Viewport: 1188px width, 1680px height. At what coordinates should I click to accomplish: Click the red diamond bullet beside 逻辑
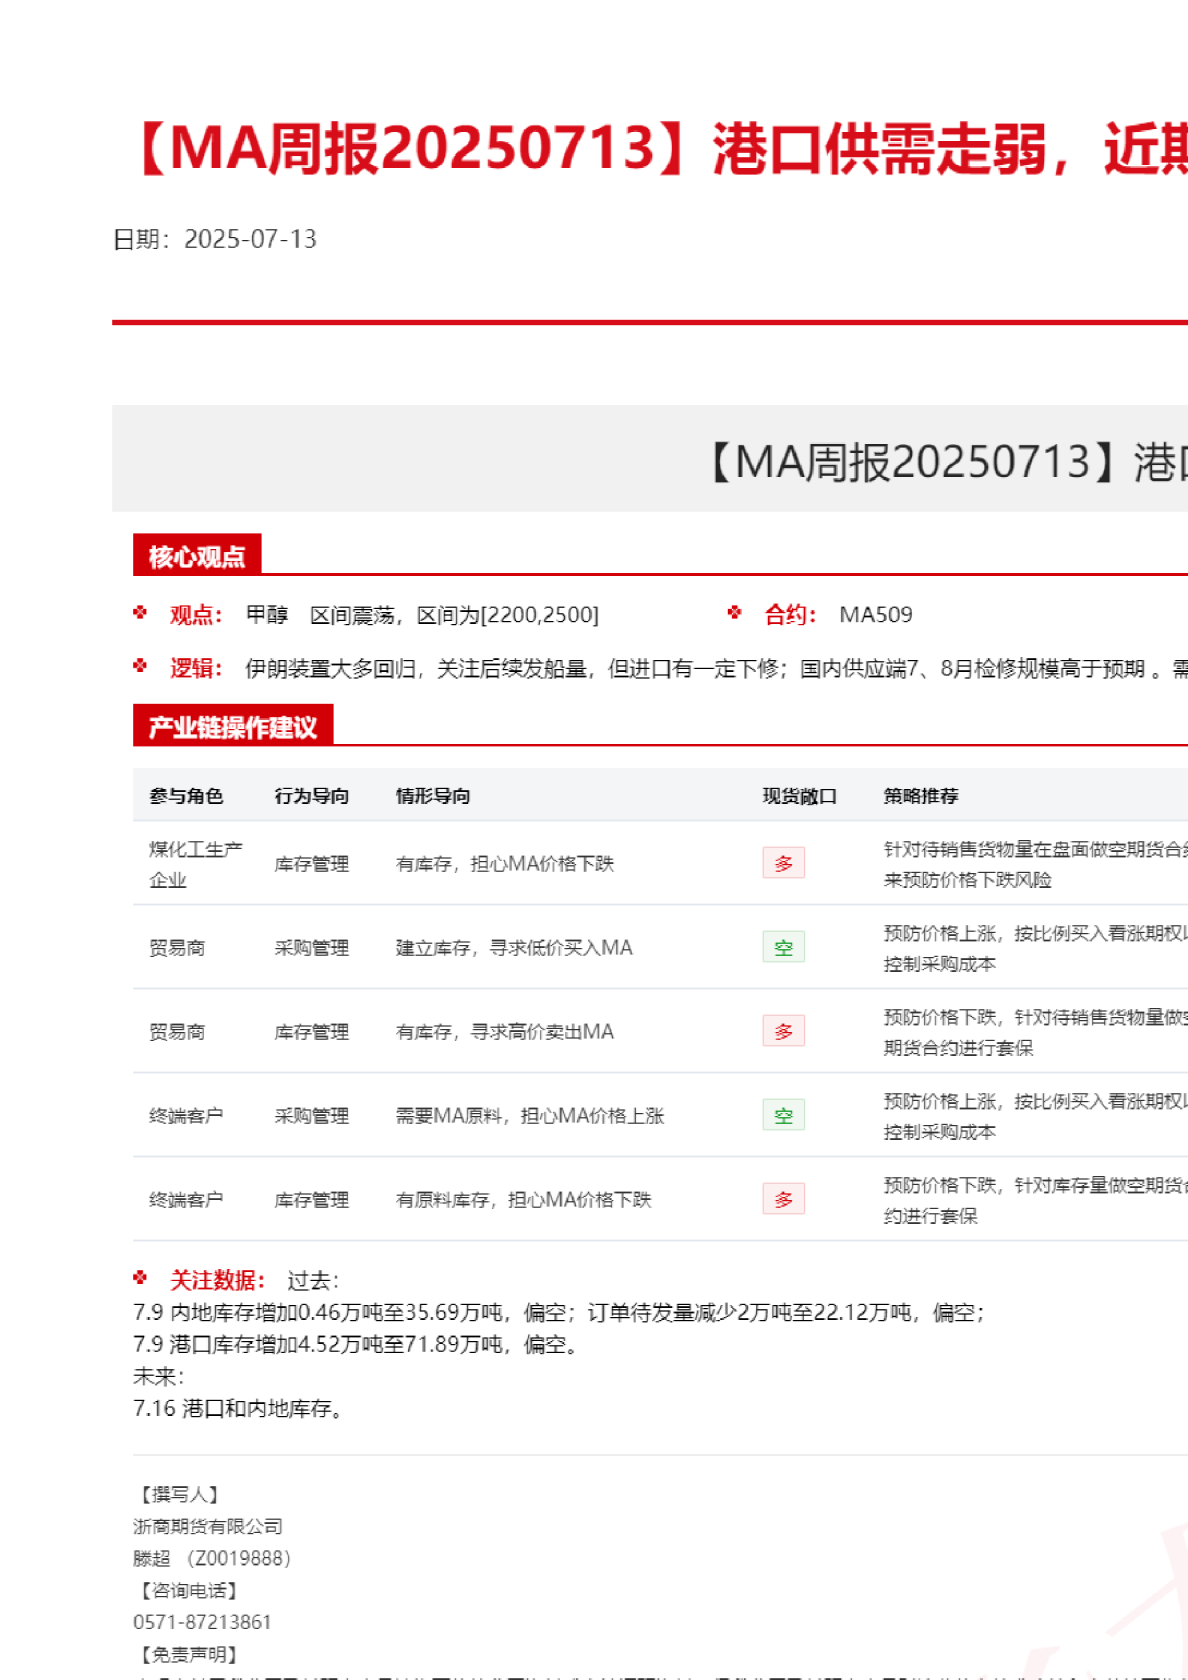140,666
